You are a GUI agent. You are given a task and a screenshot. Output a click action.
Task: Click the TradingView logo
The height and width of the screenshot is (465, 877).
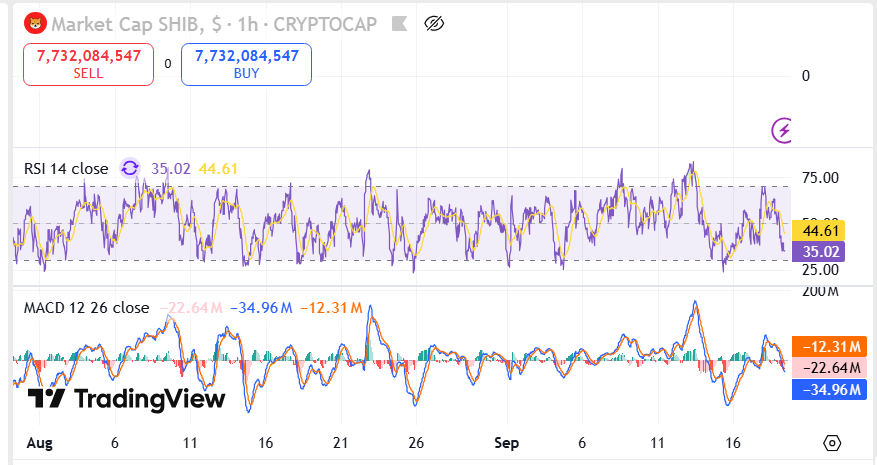(126, 400)
